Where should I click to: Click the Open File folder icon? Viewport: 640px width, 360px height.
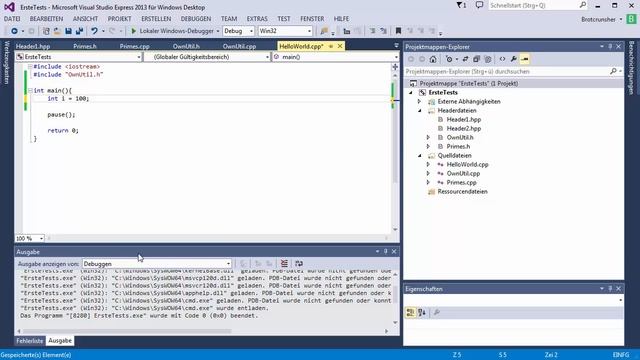tap(57, 31)
